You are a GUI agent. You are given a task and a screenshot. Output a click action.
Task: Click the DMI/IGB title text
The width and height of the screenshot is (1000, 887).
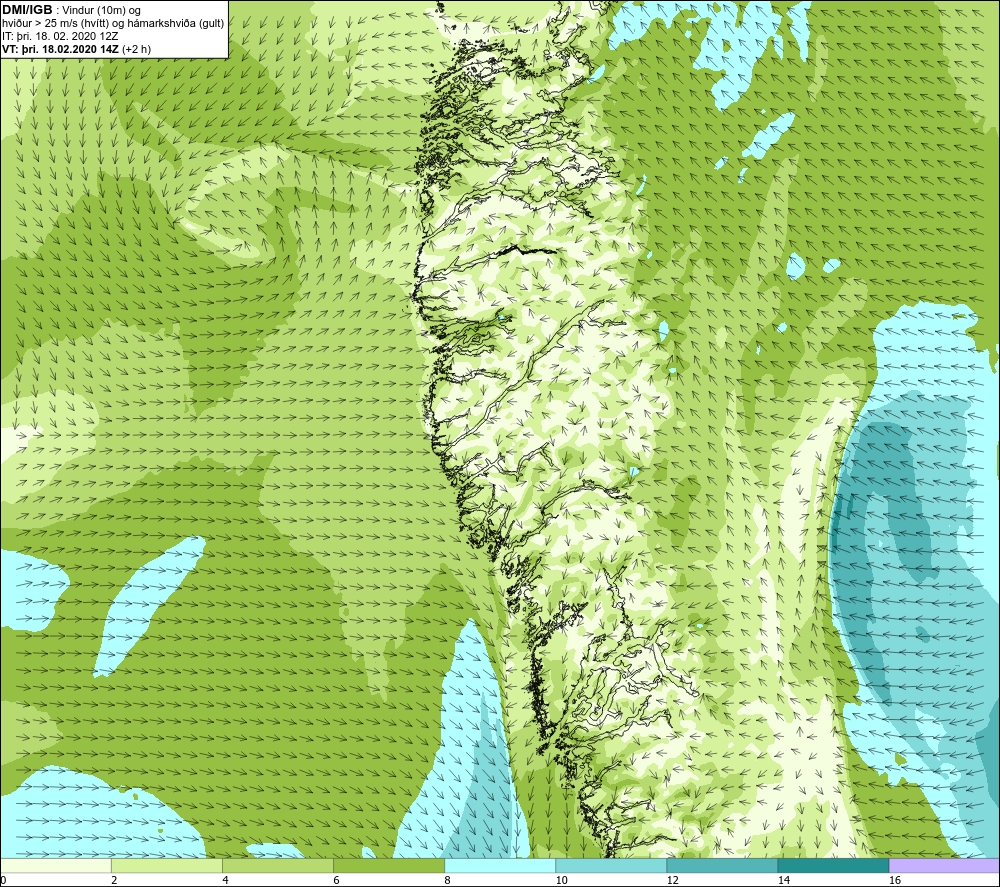coord(27,10)
